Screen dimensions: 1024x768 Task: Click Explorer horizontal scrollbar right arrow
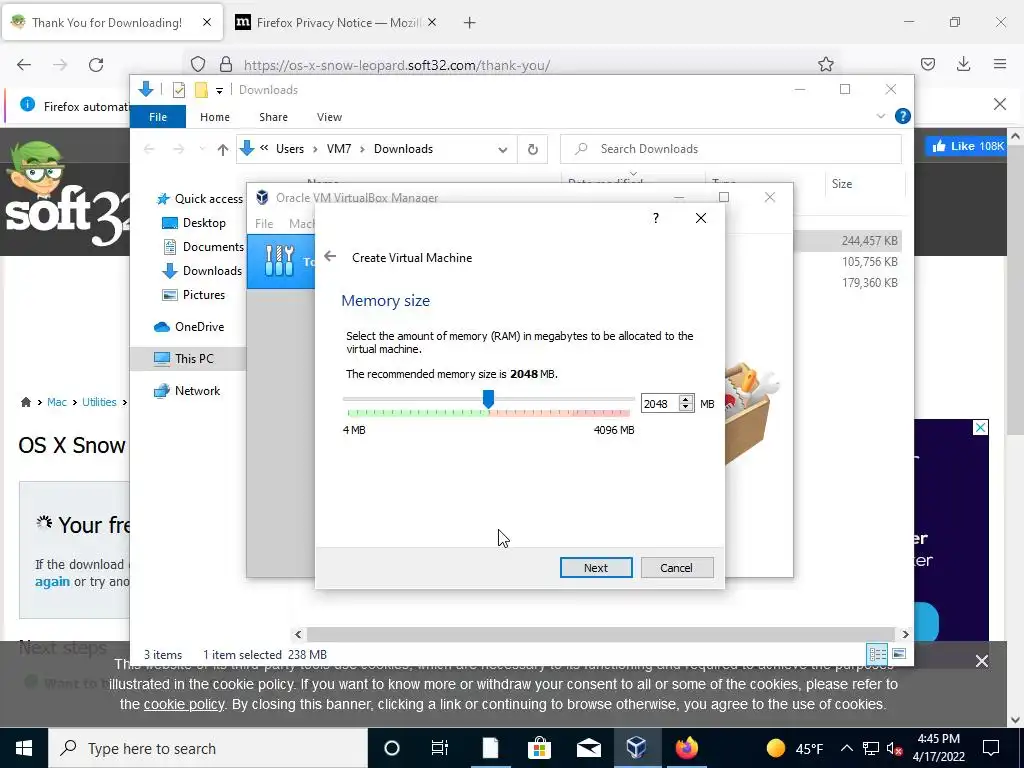[x=904, y=634]
